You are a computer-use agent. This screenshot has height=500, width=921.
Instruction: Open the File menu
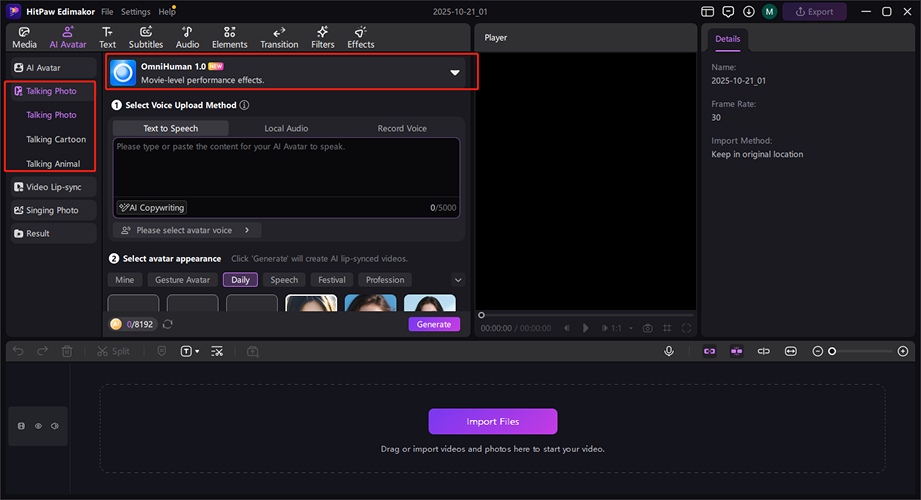107,12
